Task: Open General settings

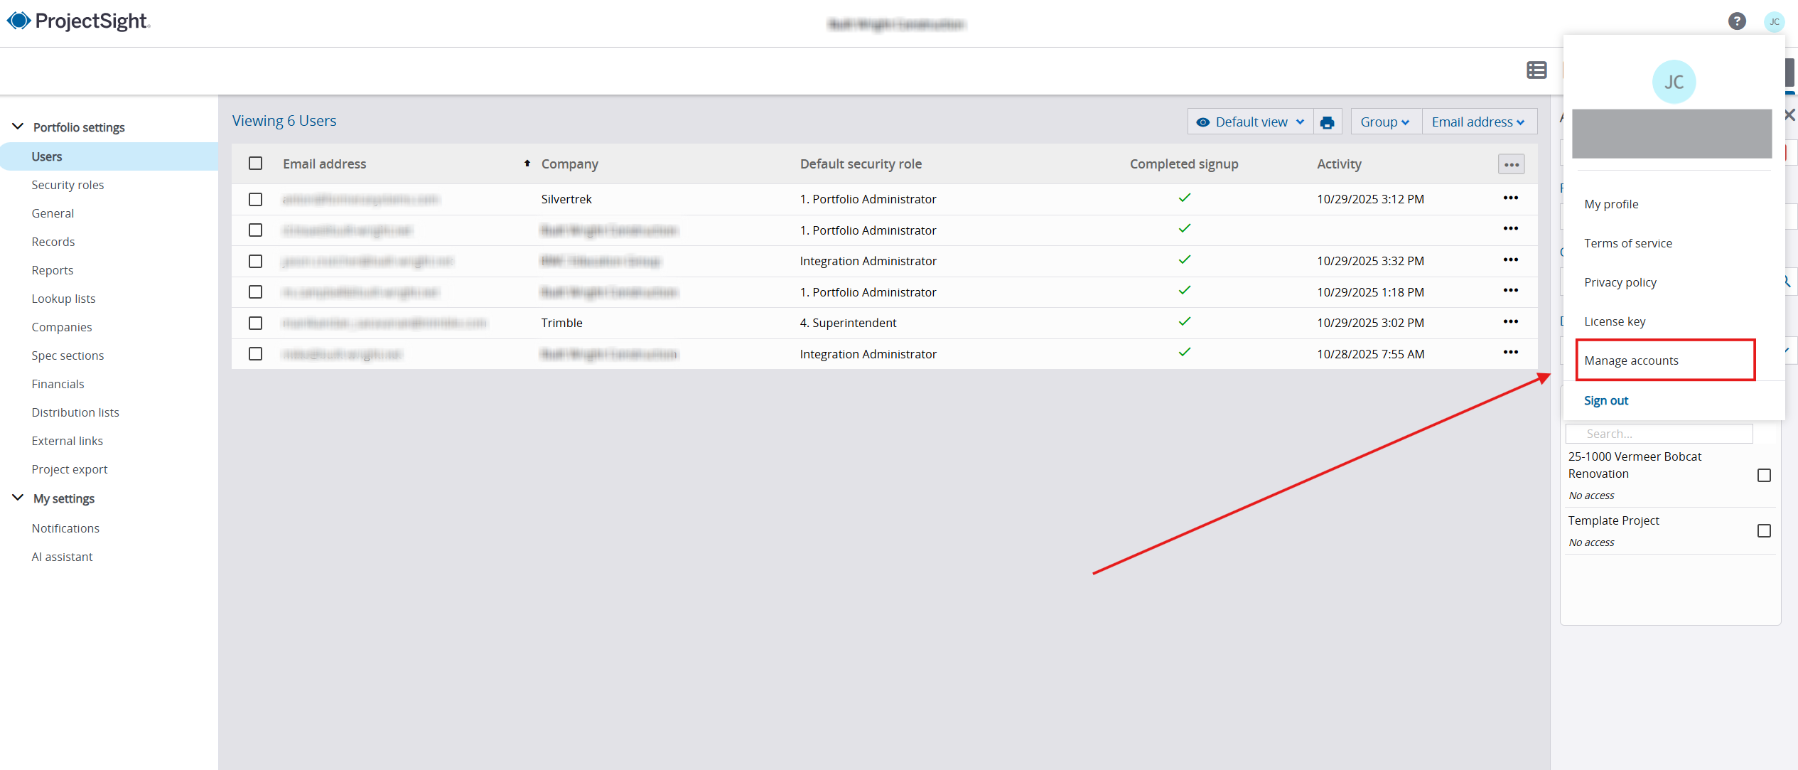Action: pyautogui.click(x=53, y=213)
